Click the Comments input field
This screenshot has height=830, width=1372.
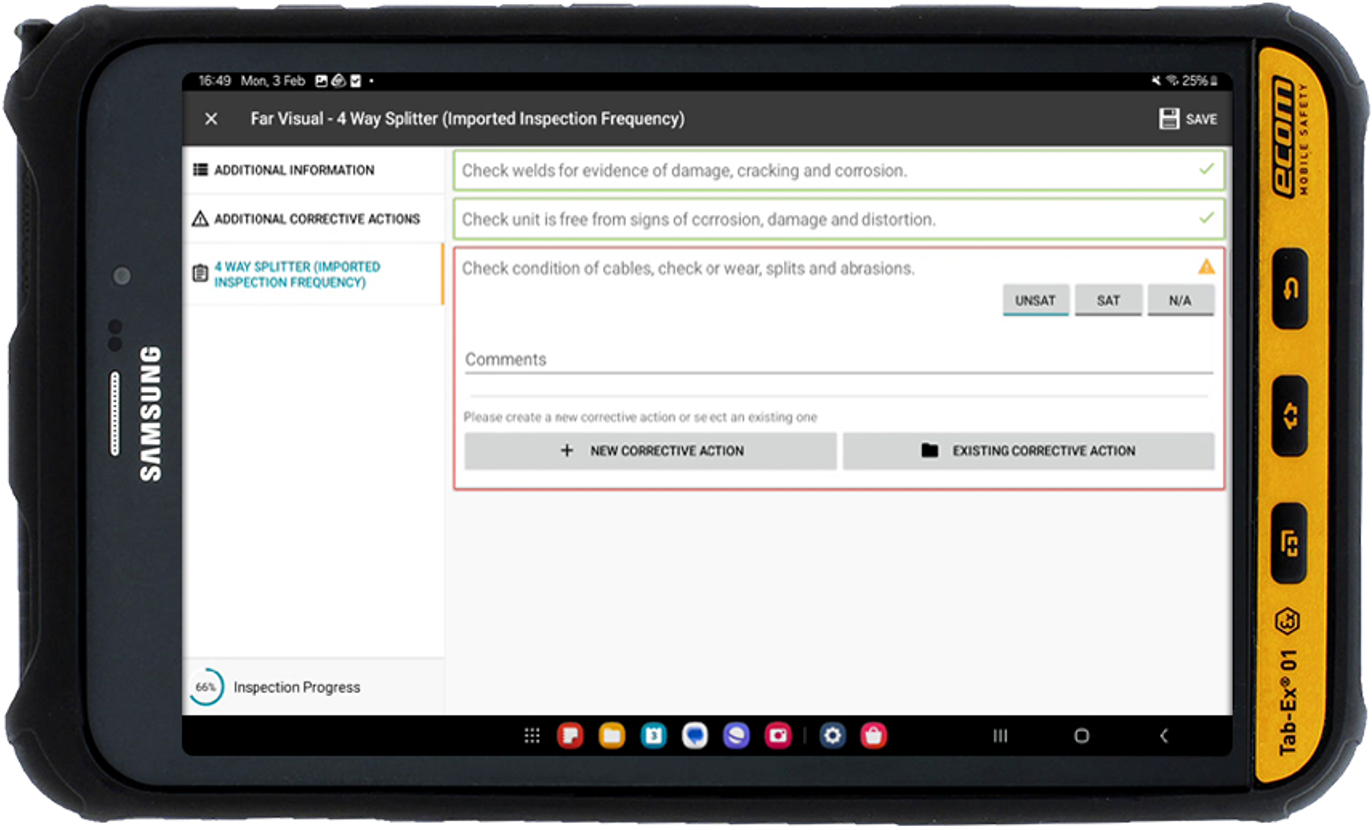tap(839, 359)
